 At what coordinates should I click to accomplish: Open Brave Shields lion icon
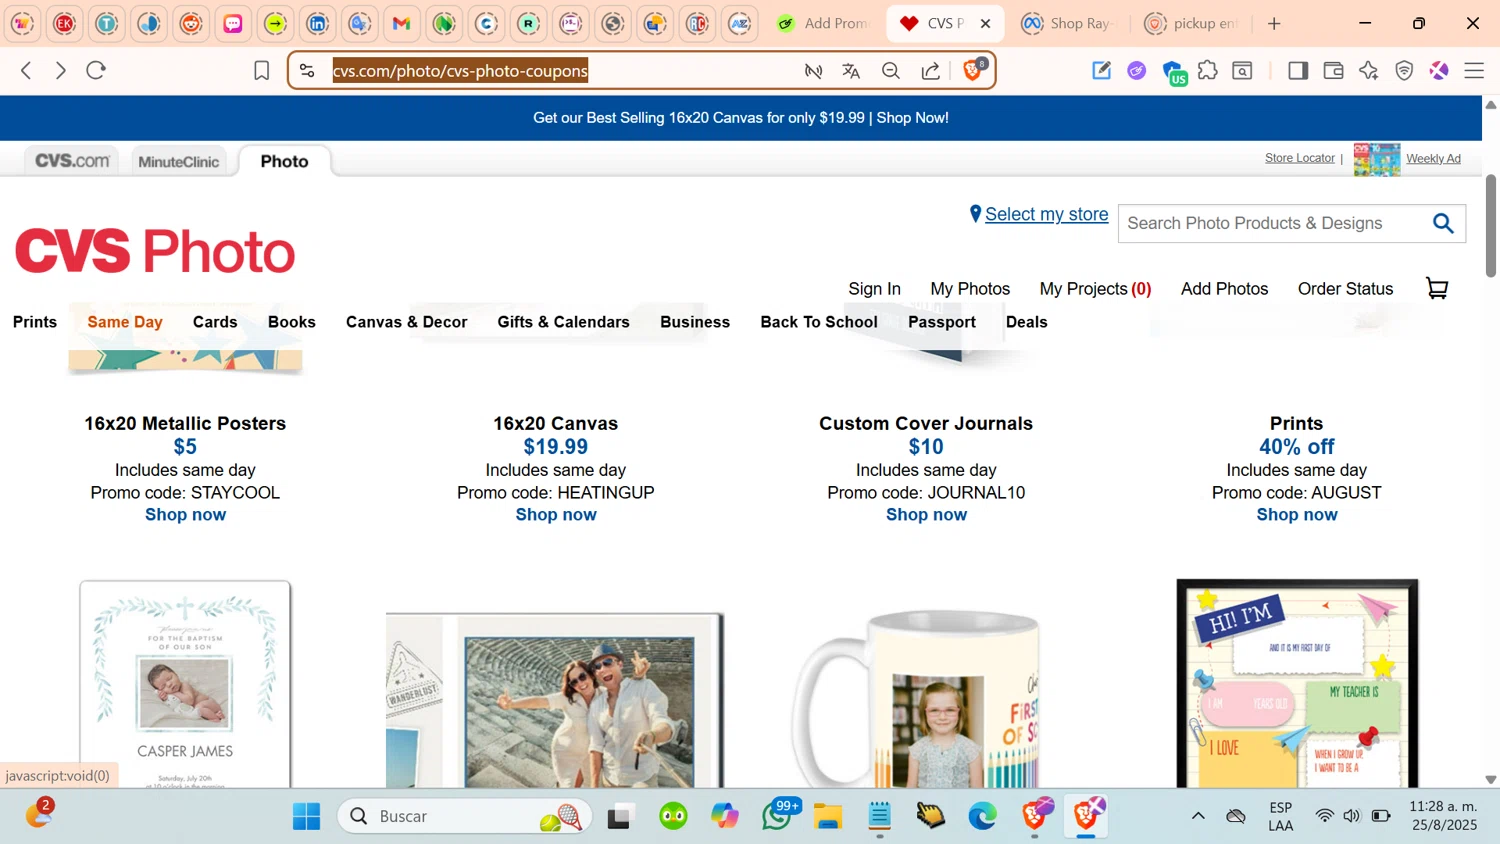[974, 70]
